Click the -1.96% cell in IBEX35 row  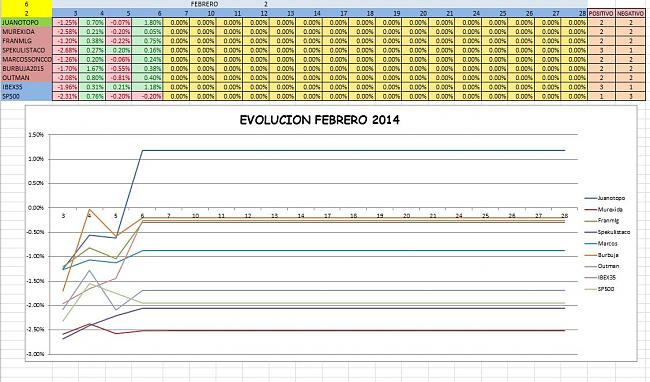[x=65, y=87]
